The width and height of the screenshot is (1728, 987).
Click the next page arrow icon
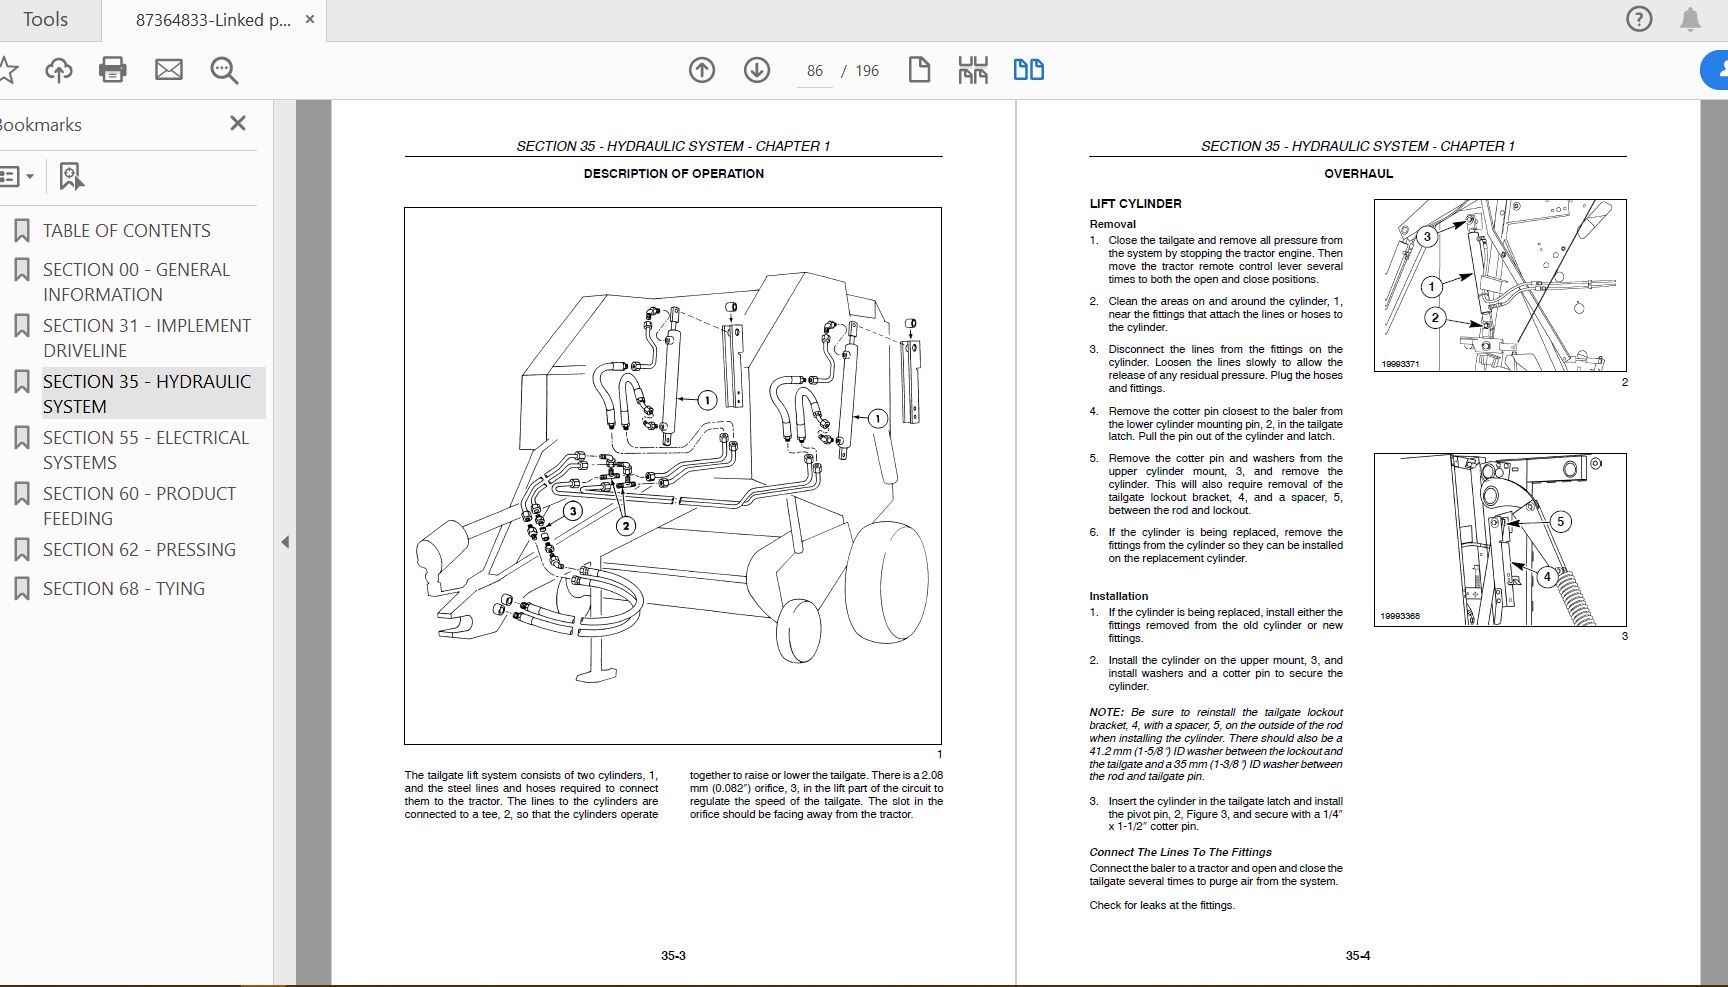757,70
